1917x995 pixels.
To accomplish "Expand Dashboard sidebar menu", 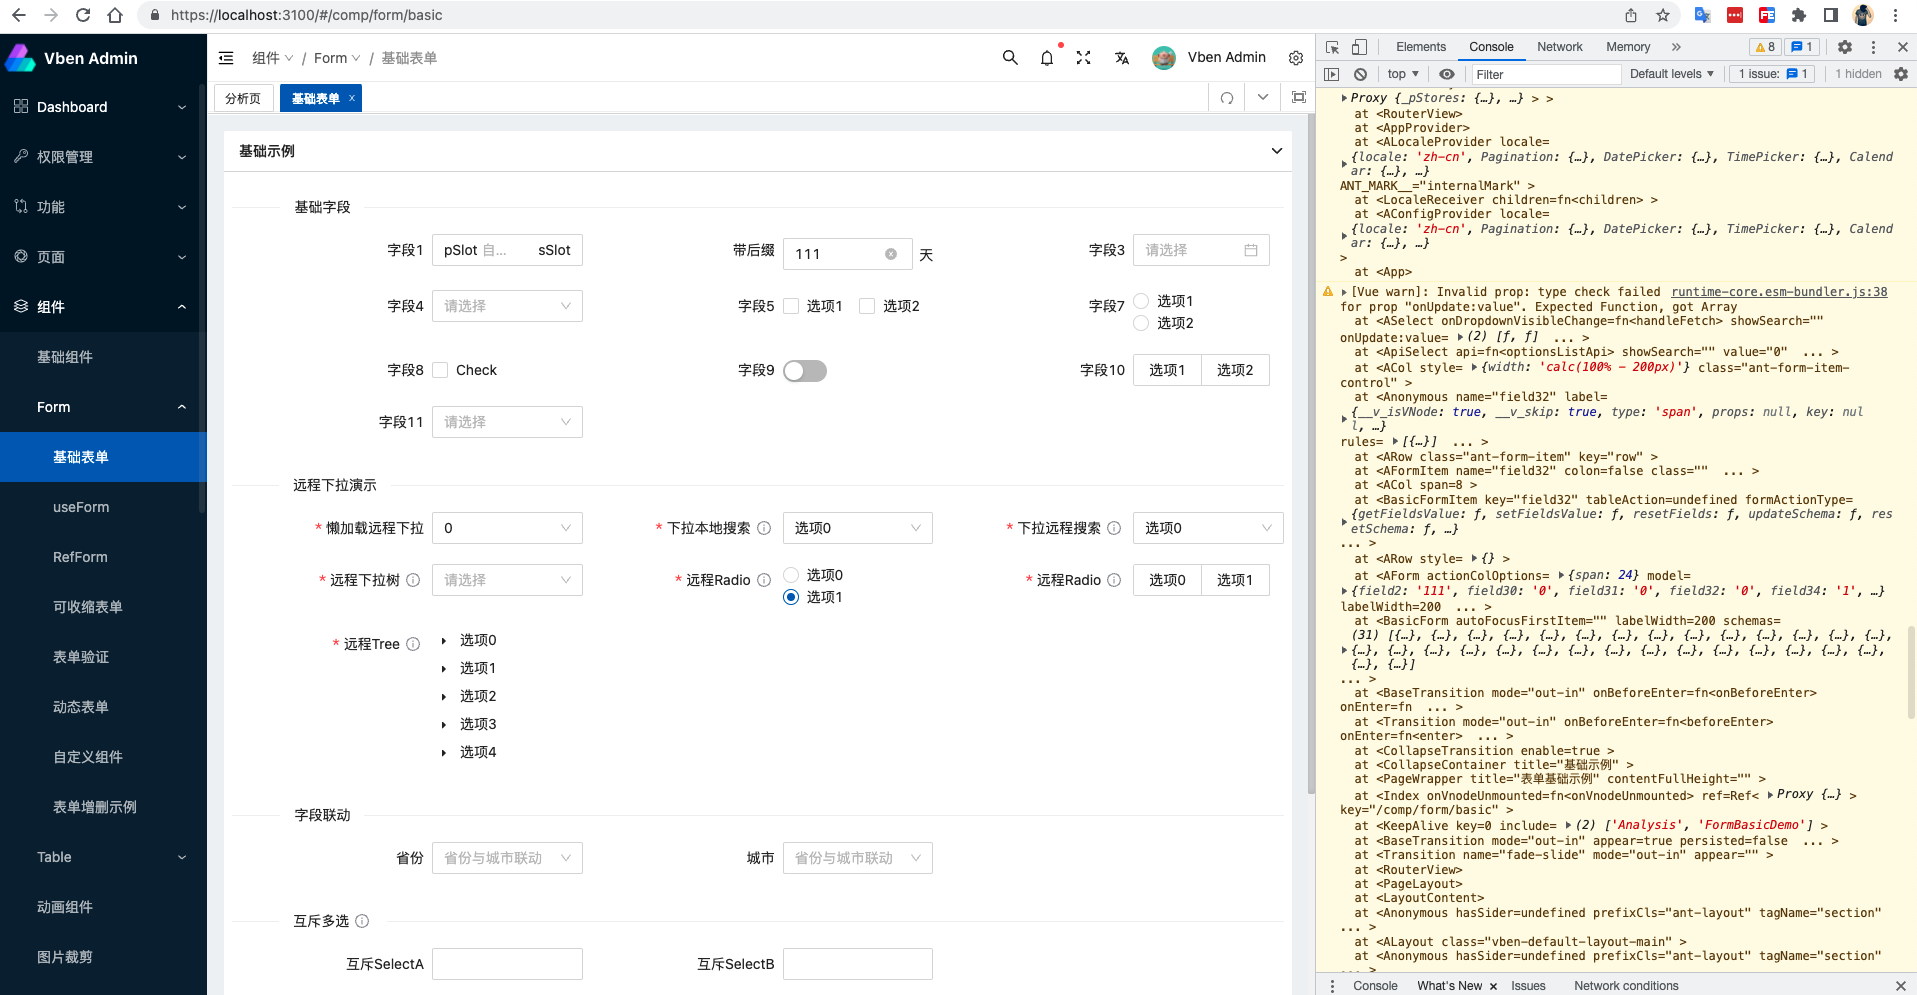I will tap(103, 107).
